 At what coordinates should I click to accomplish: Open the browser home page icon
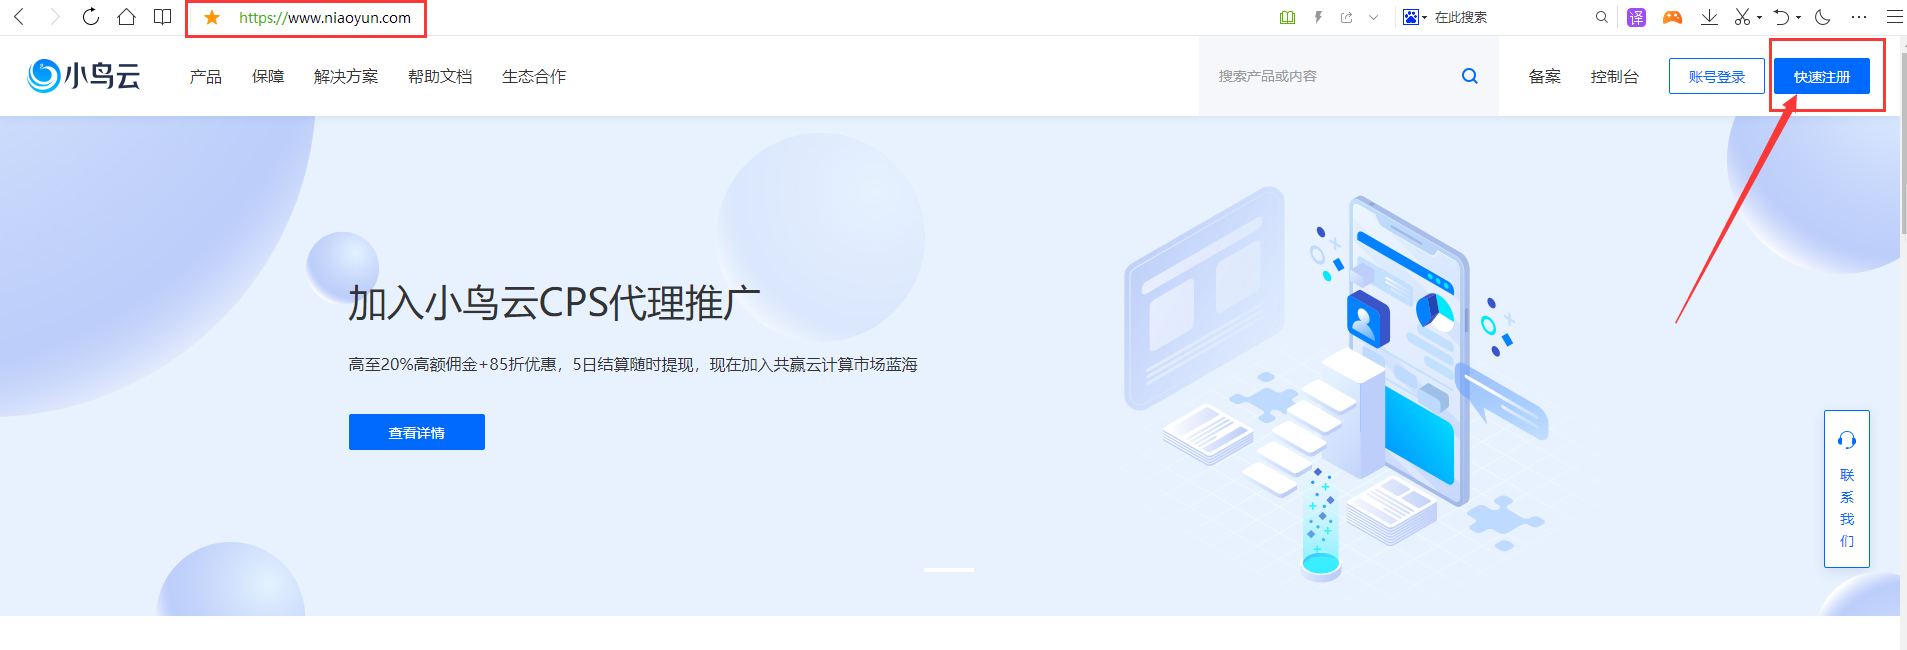[126, 17]
